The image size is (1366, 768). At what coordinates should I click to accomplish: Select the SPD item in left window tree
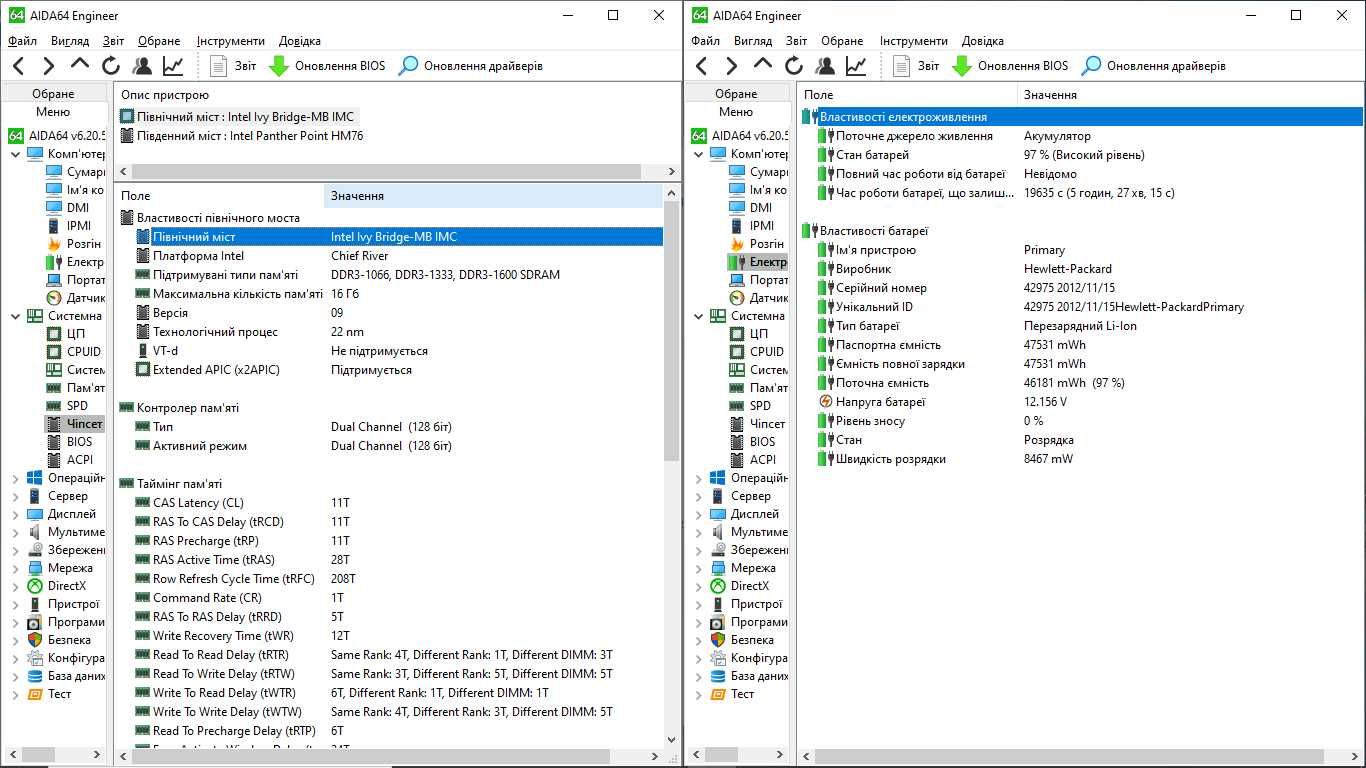click(68, 405)
